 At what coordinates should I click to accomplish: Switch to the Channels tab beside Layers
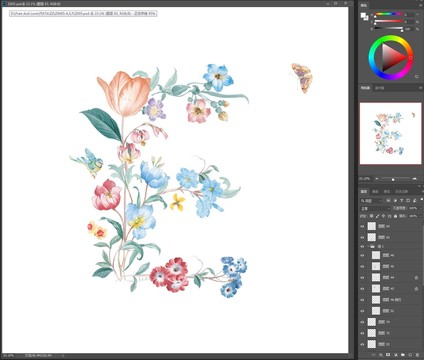click(x=375, y=192)
